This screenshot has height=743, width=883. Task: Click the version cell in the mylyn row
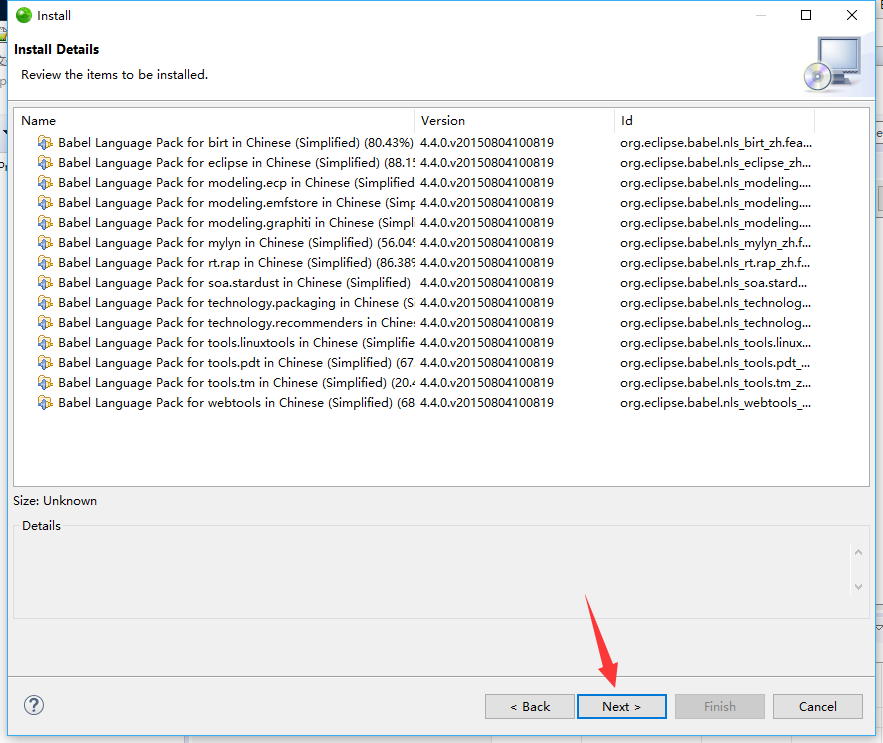point(487,243)
